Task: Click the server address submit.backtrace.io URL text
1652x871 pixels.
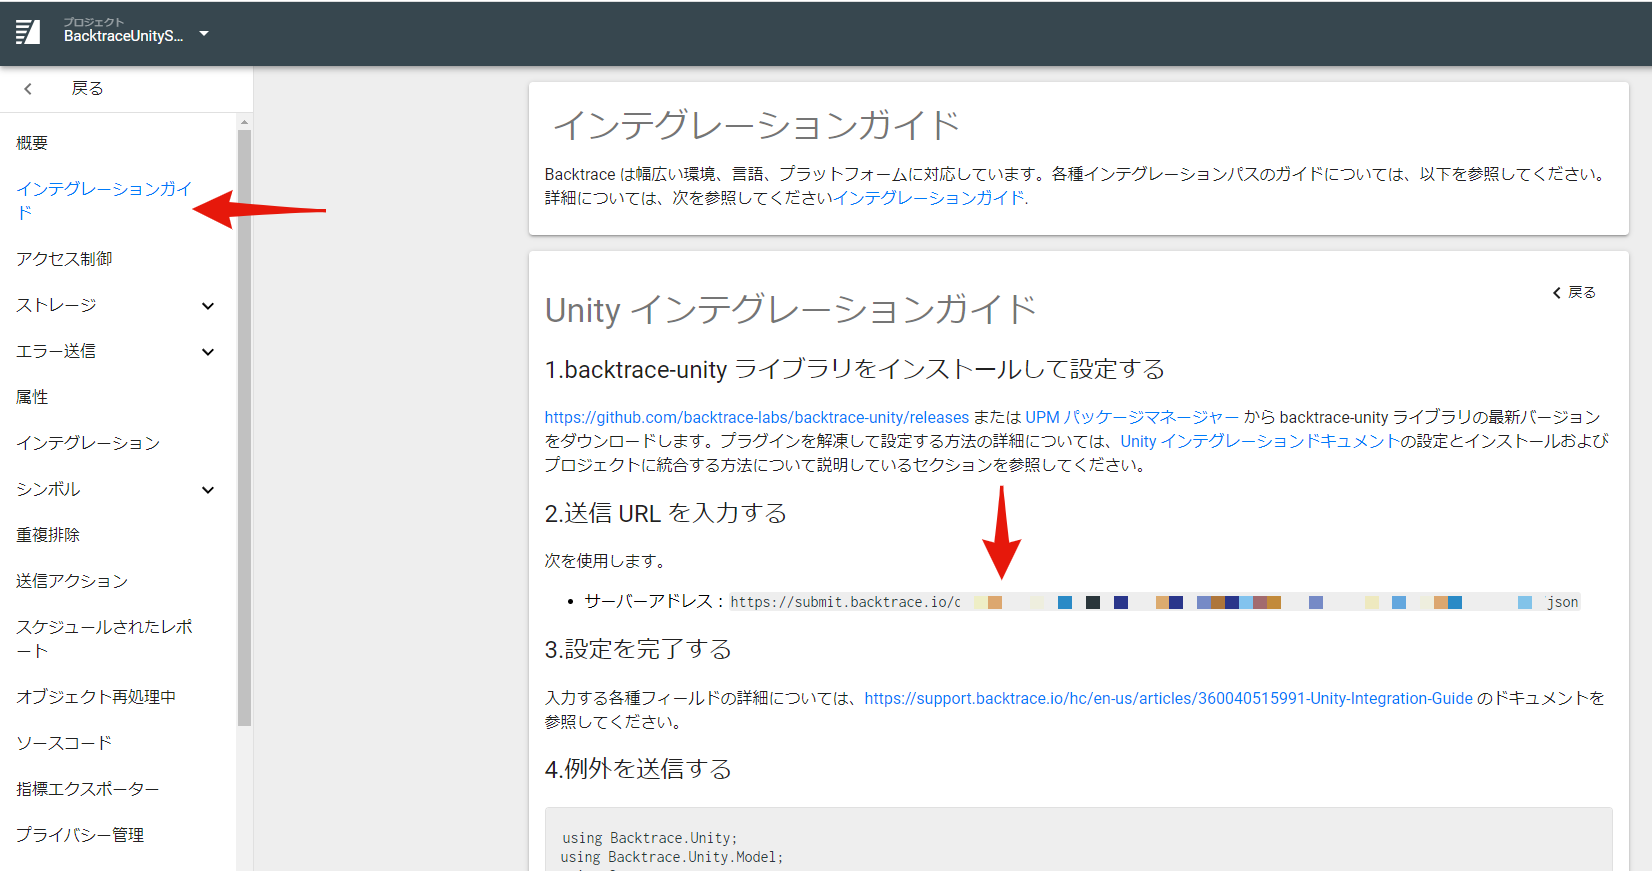Action: [1154, 602]
